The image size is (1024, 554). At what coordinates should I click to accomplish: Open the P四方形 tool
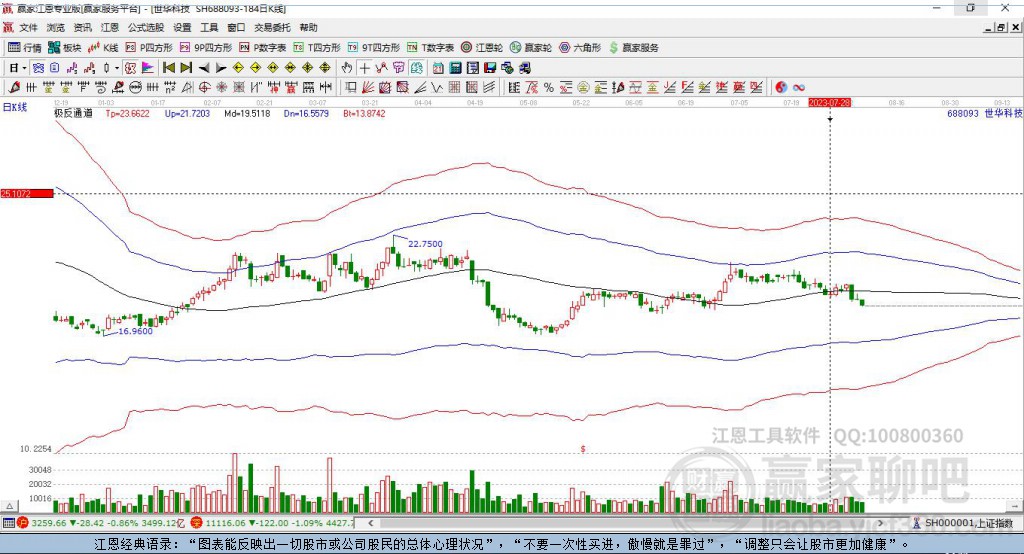(x=149, y=48)
